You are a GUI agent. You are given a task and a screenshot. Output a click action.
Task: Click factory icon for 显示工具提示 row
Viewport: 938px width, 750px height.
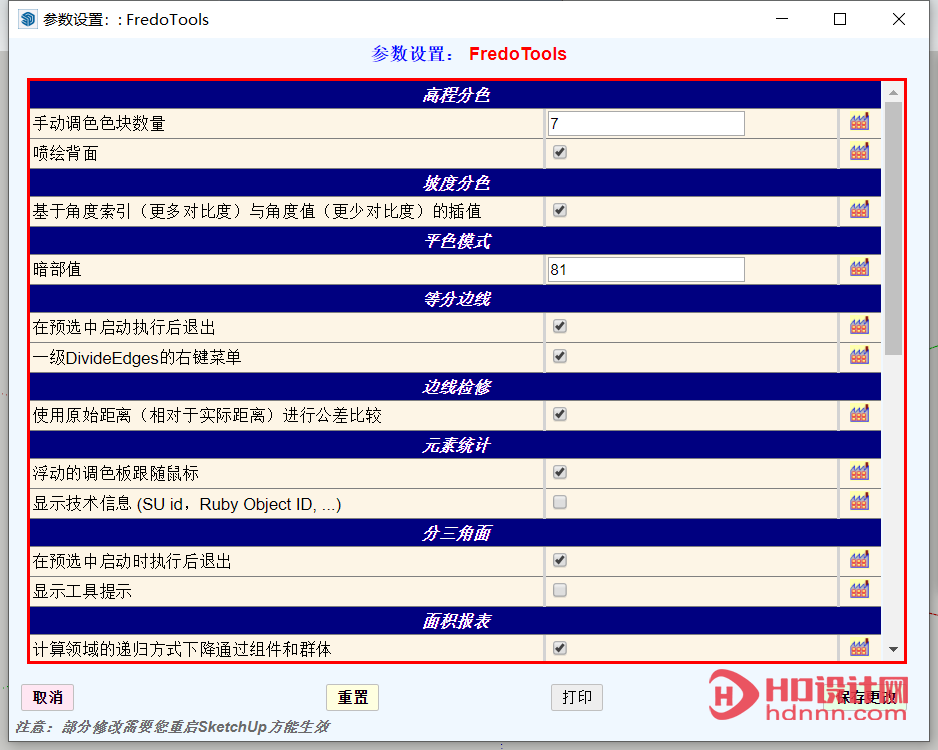(859, 590)
